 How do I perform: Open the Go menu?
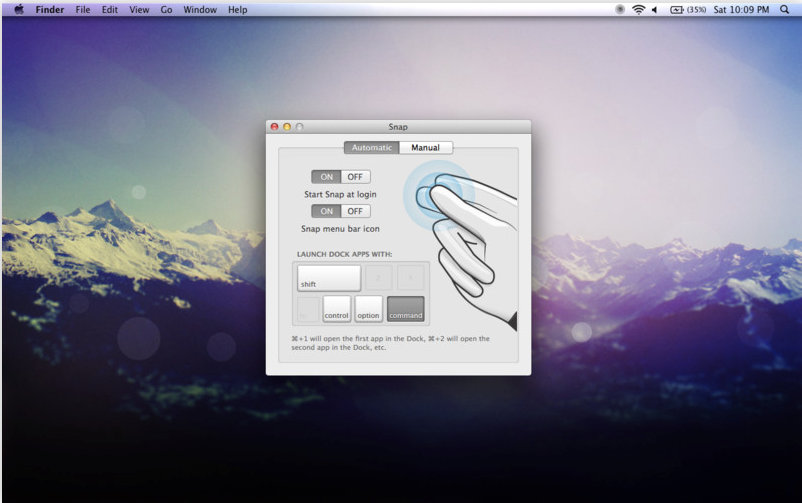pos(166,9)
